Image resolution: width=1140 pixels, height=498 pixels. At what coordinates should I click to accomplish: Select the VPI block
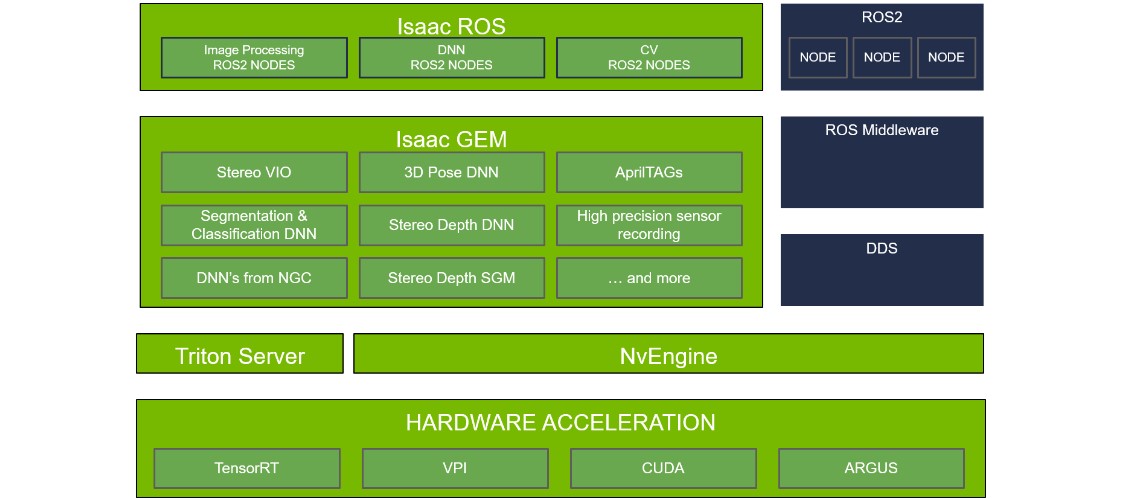tap(455, 468)
